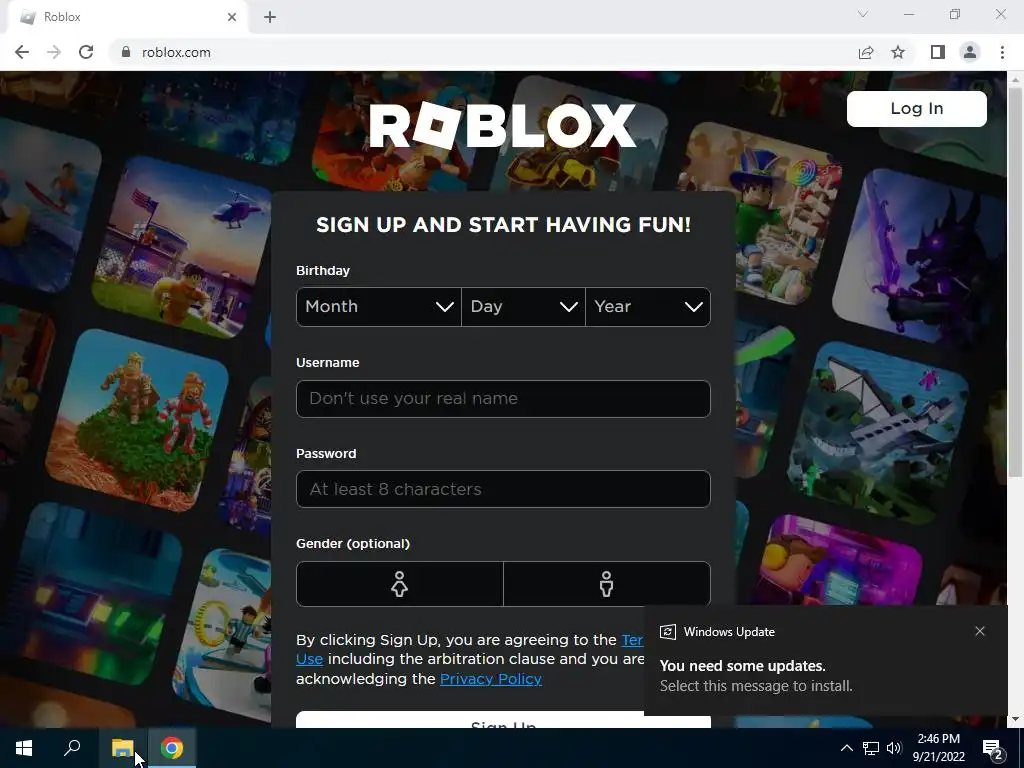Click the helicopter soccer game thumbnail
This screenshot has height=768, width=1024.
(182, 247)
